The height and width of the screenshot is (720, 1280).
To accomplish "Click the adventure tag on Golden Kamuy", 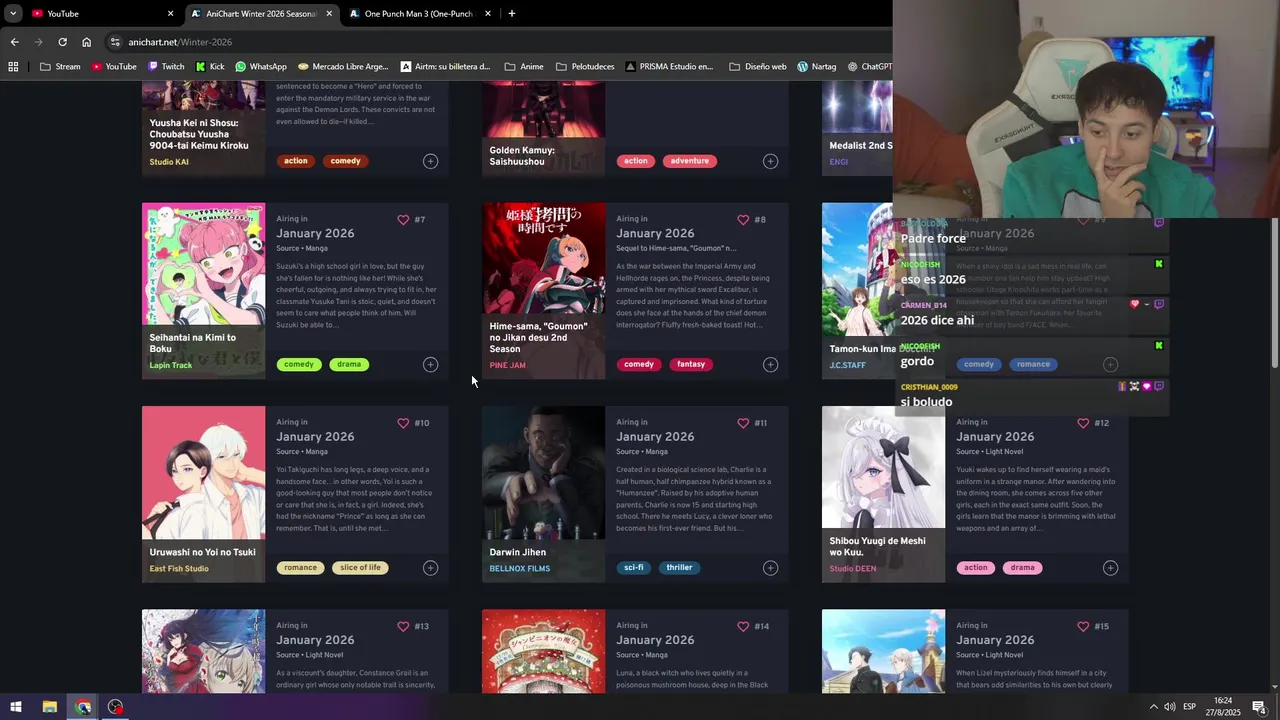I will click(689, 161).
